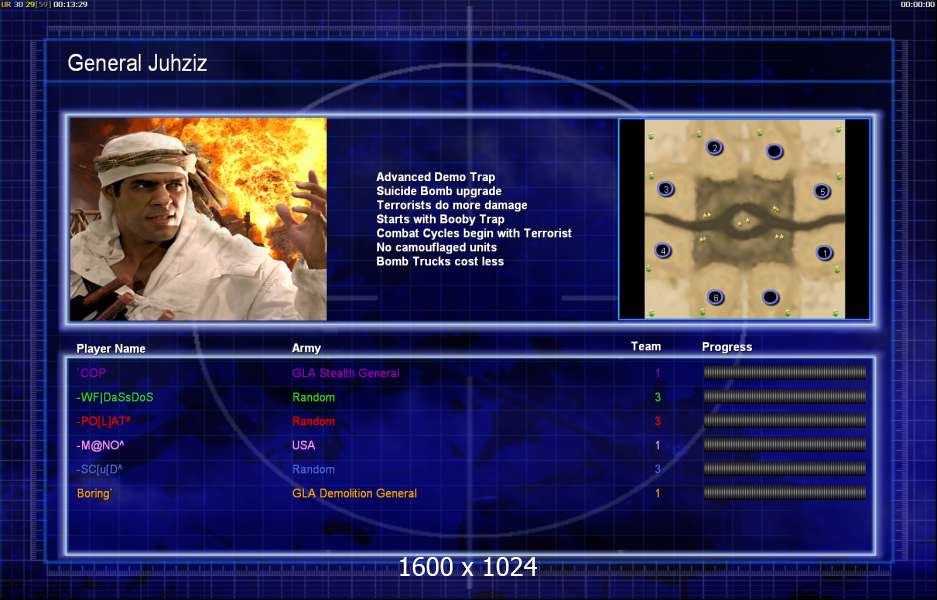Click team number 3 in the -PO[L]AT^ row
This screenshot has width=937, height=600.
point(657,421)
